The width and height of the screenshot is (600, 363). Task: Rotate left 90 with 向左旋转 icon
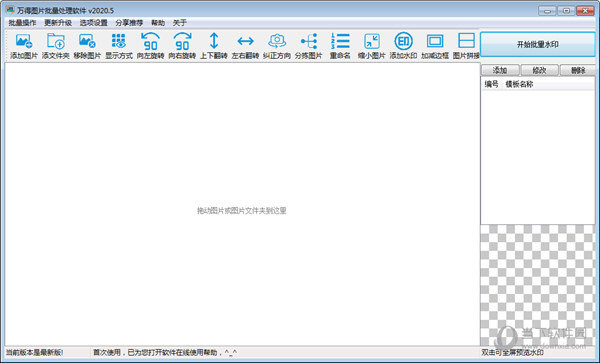150,46
